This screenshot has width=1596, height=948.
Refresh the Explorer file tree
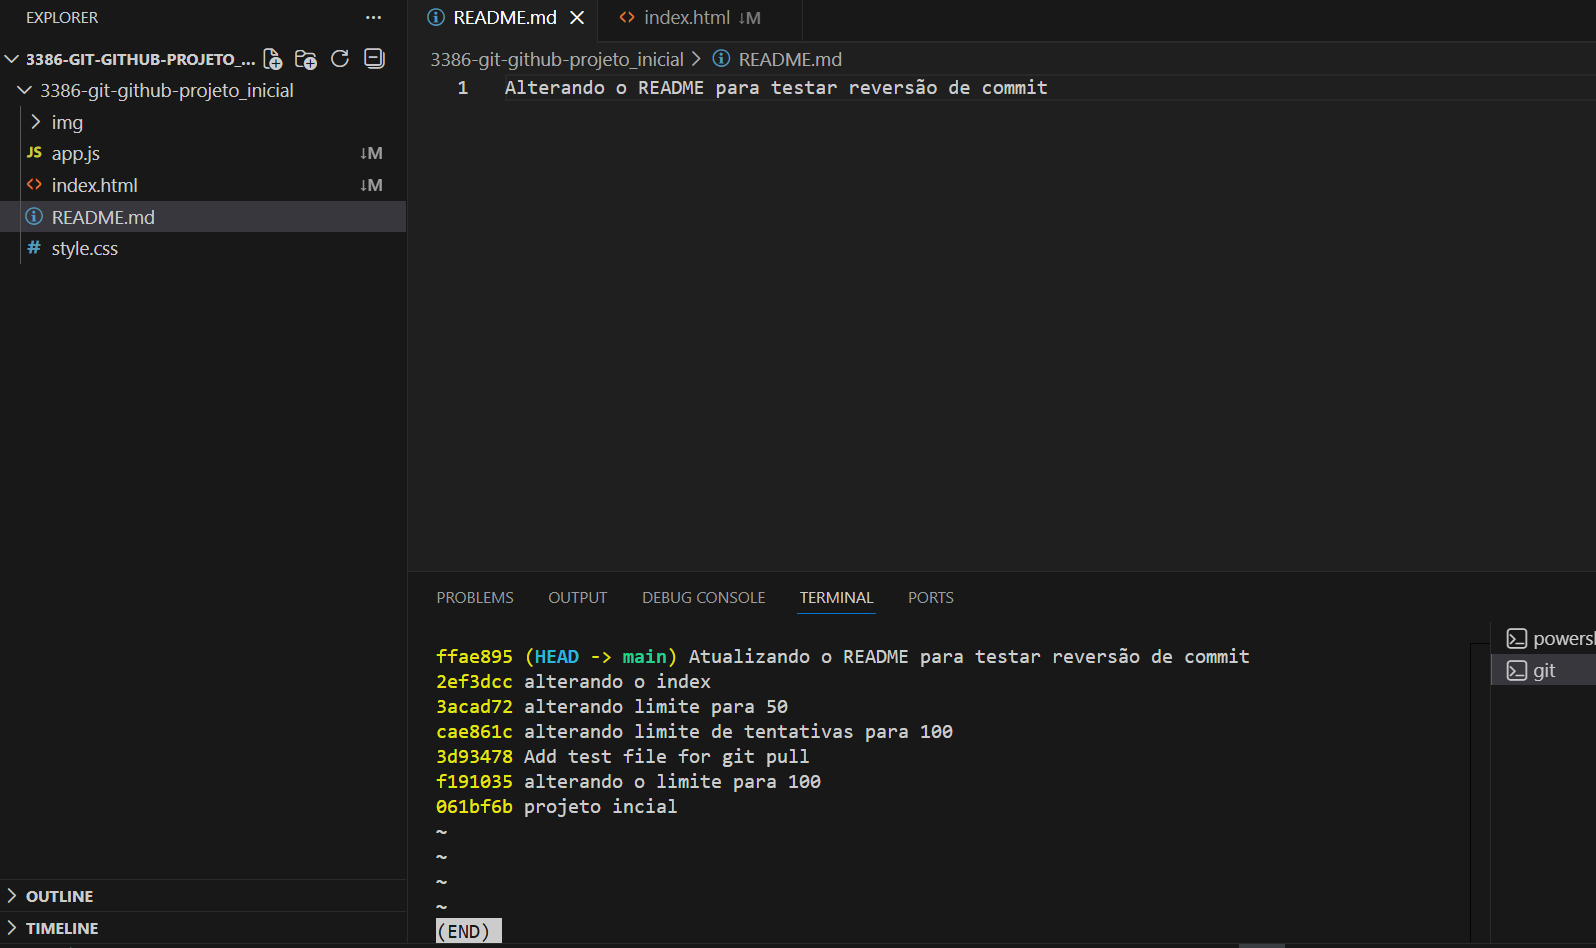click(340, 59)
